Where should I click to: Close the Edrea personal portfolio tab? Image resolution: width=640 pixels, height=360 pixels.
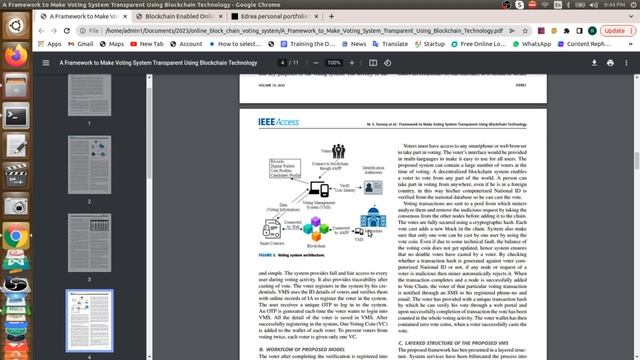(x=316, y=16)
